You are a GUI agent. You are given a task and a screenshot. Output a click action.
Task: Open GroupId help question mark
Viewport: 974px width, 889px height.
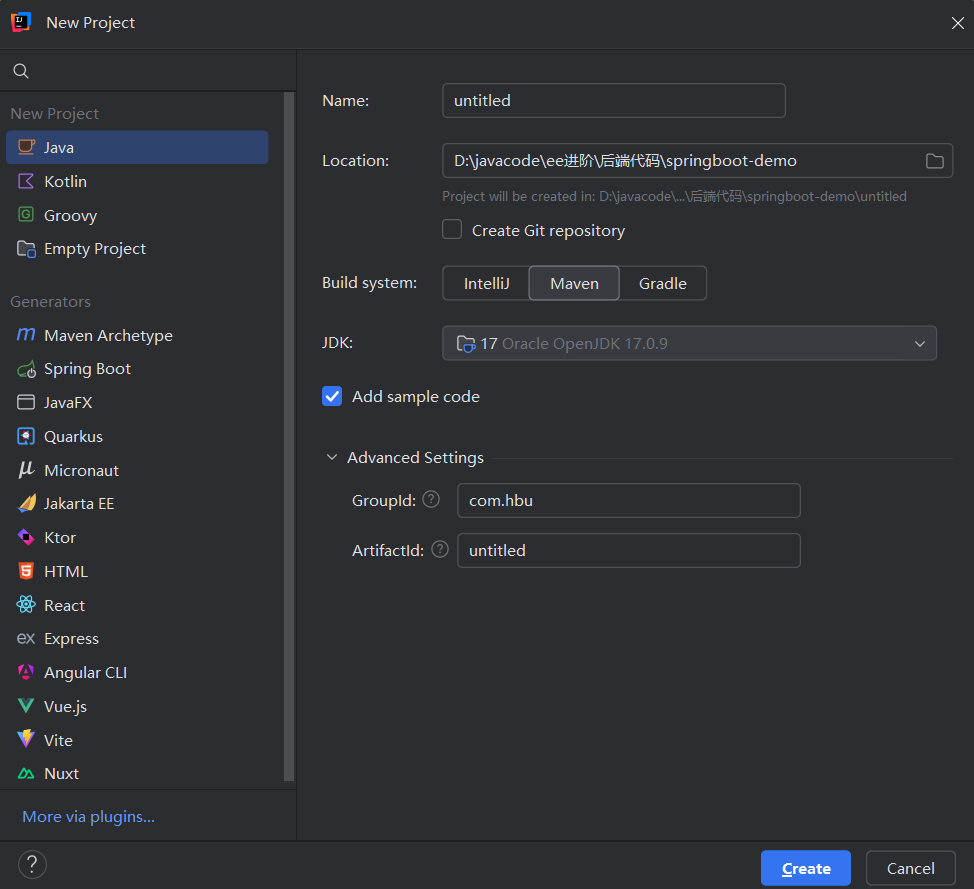[431, 499]
